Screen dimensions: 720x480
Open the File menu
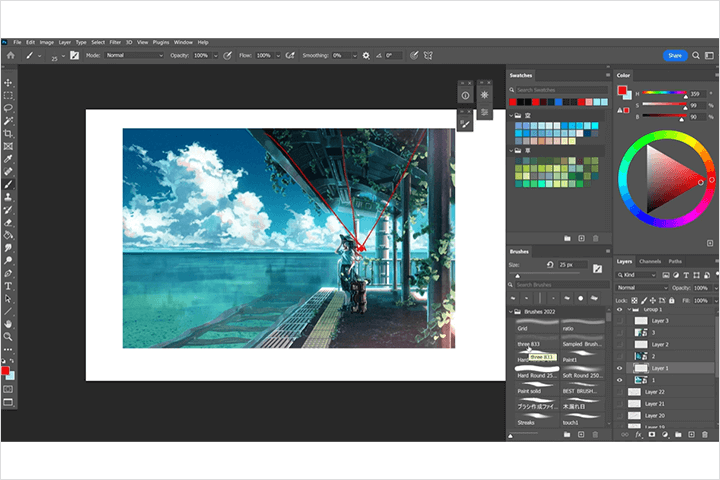(x=17, y=42)
